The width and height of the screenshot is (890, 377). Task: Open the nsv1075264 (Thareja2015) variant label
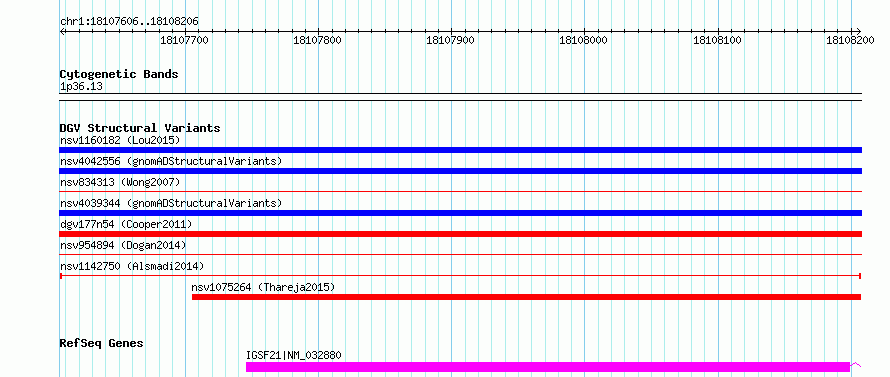point(263,287)
